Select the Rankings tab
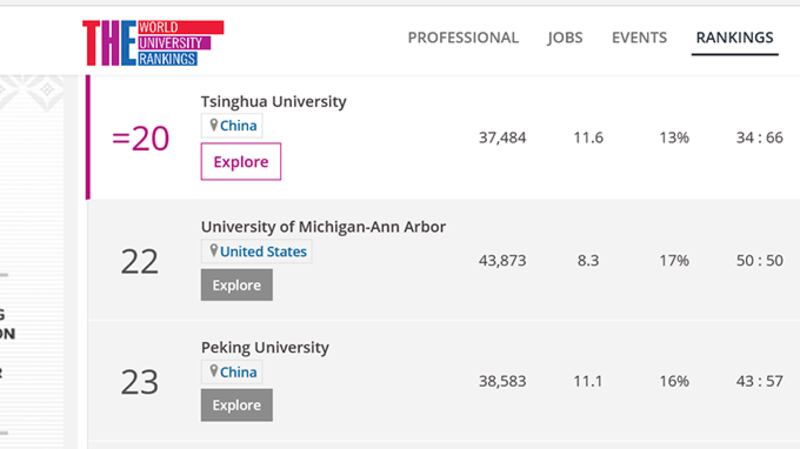This screenshot has width=800, height=449. (x=735, y=38)
